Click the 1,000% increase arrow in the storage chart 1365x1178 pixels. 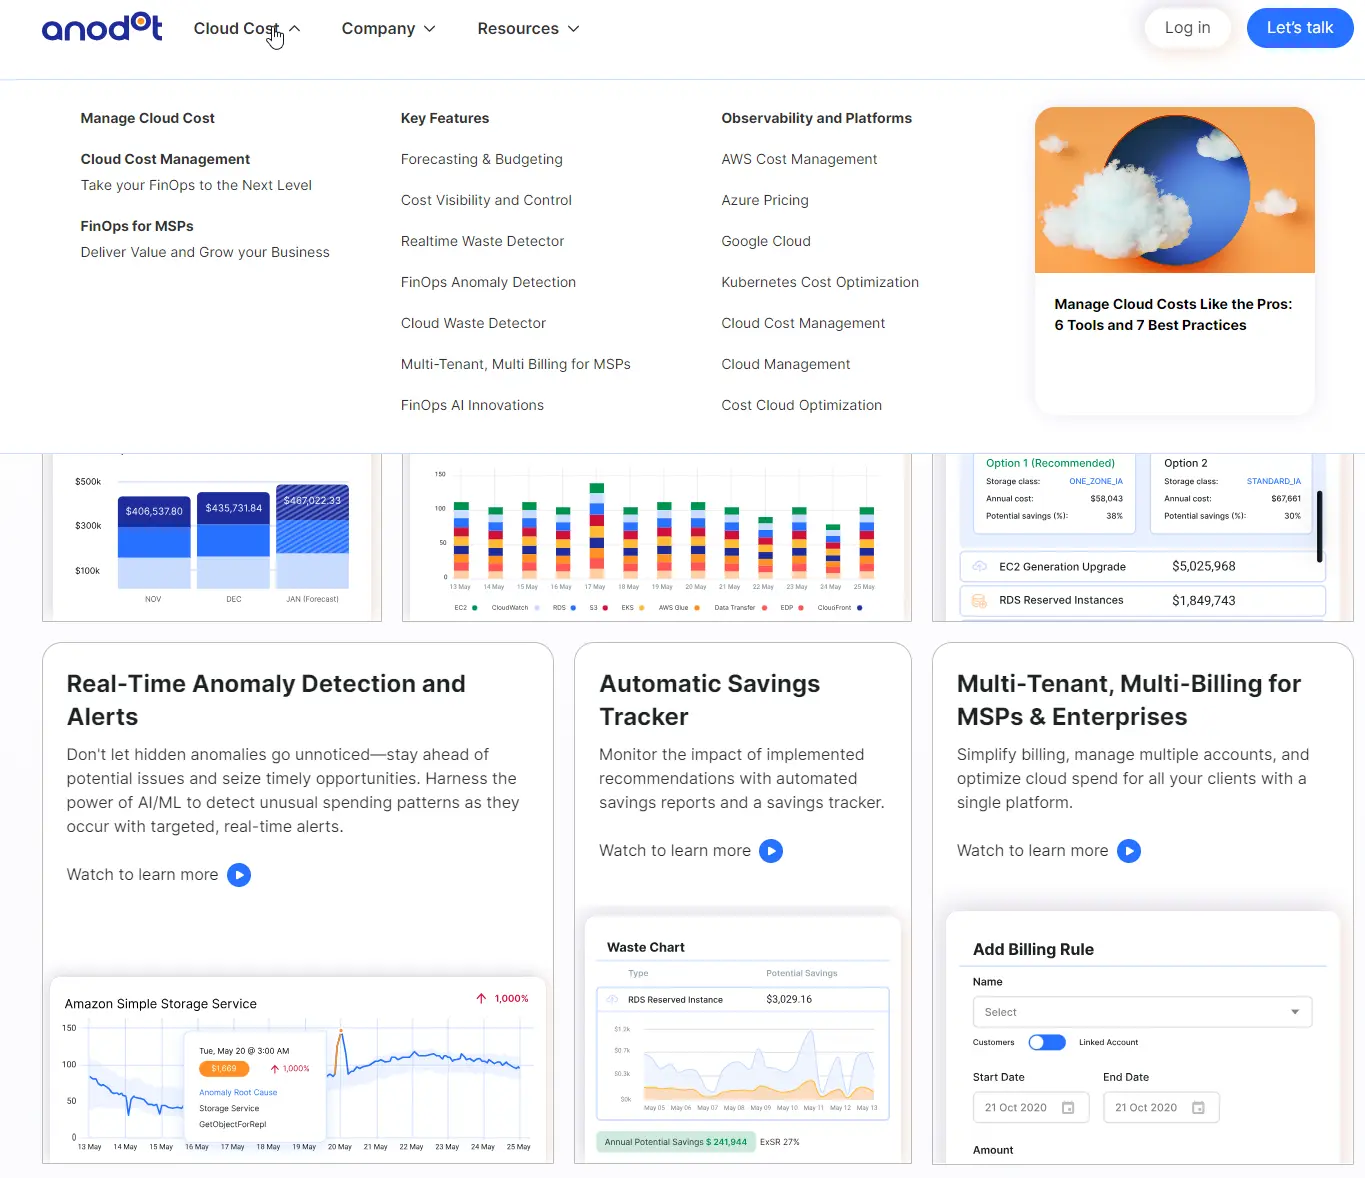pyautogui.click(x=481, y=998)
